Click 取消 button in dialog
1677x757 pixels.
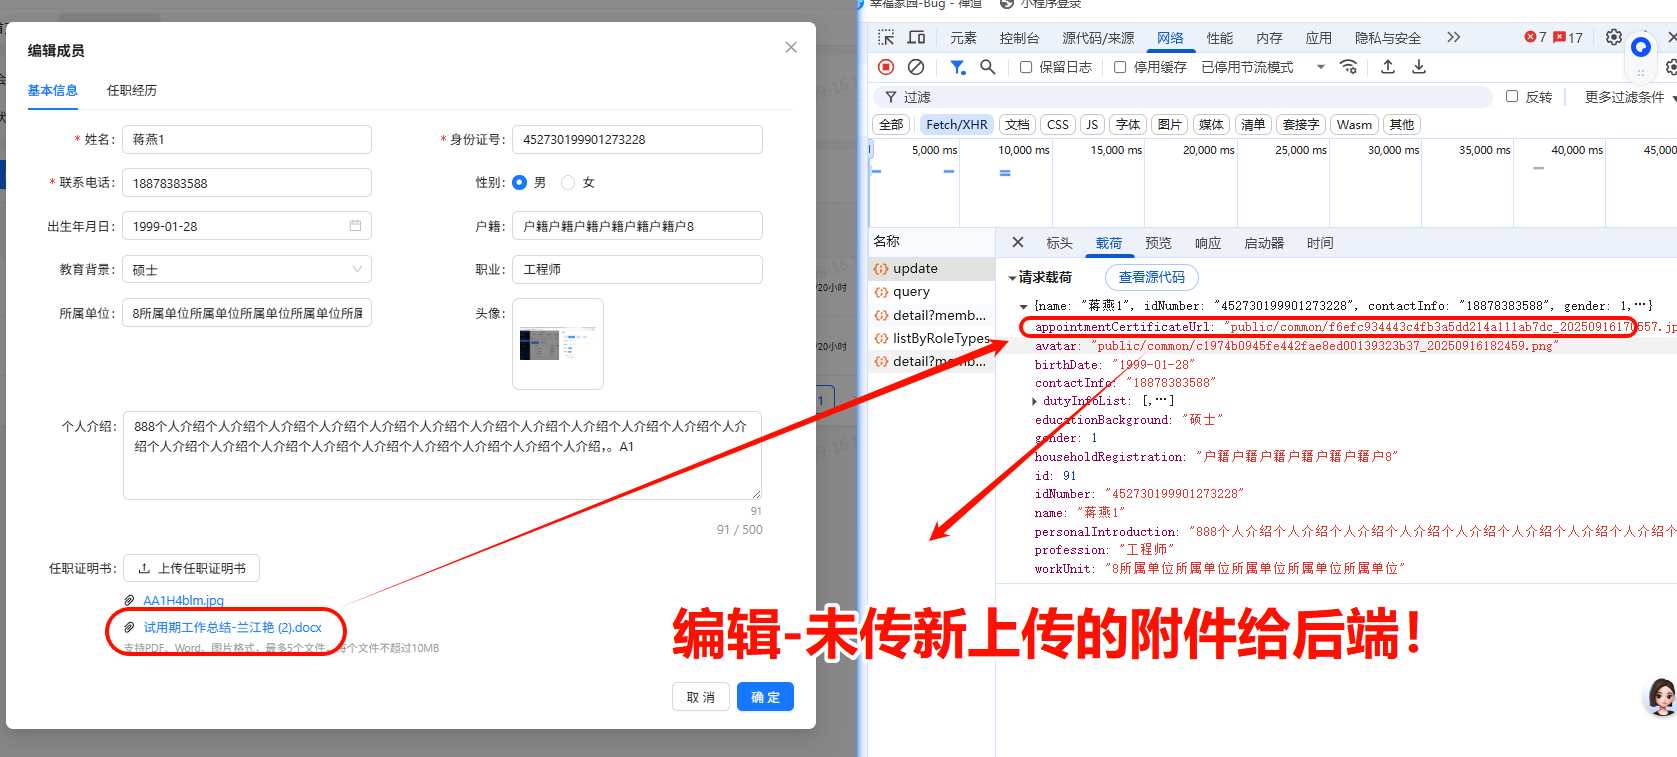(700, 697)
